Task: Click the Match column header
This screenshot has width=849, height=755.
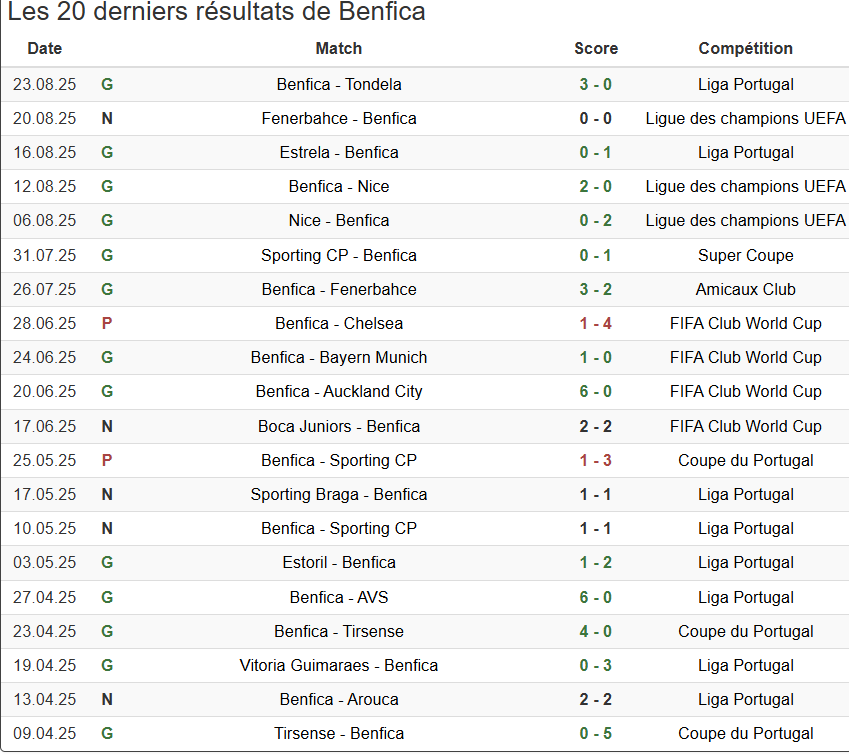Action: tap(339, 48)
